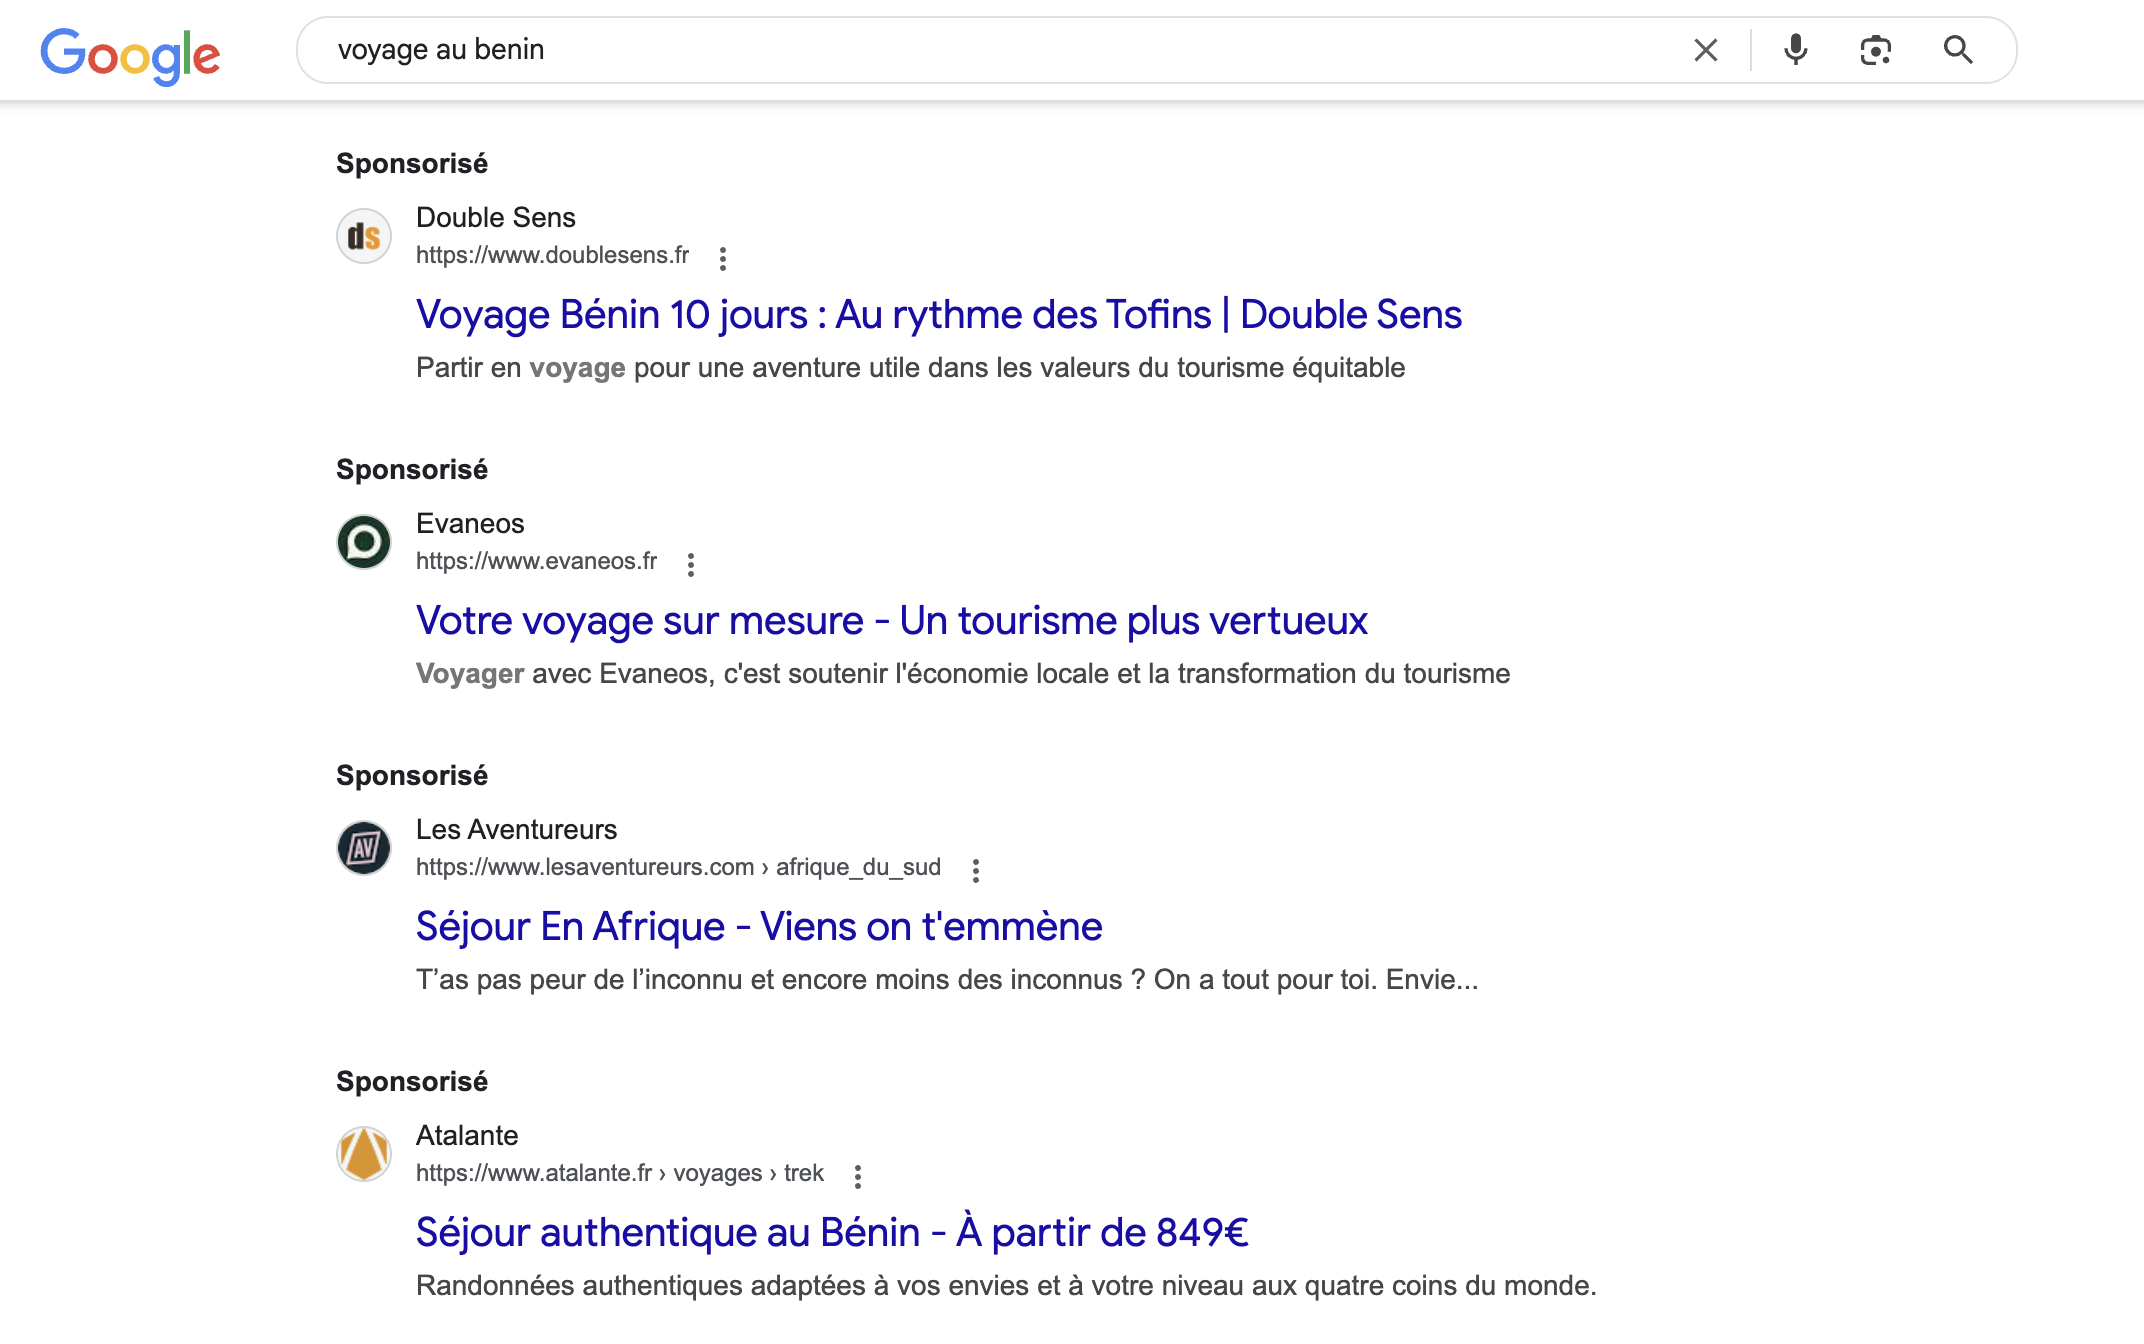Screen dimensions: 2144x1344
Task: Submit search with magnifying glass icon
Action: [x=1958, y=50]
